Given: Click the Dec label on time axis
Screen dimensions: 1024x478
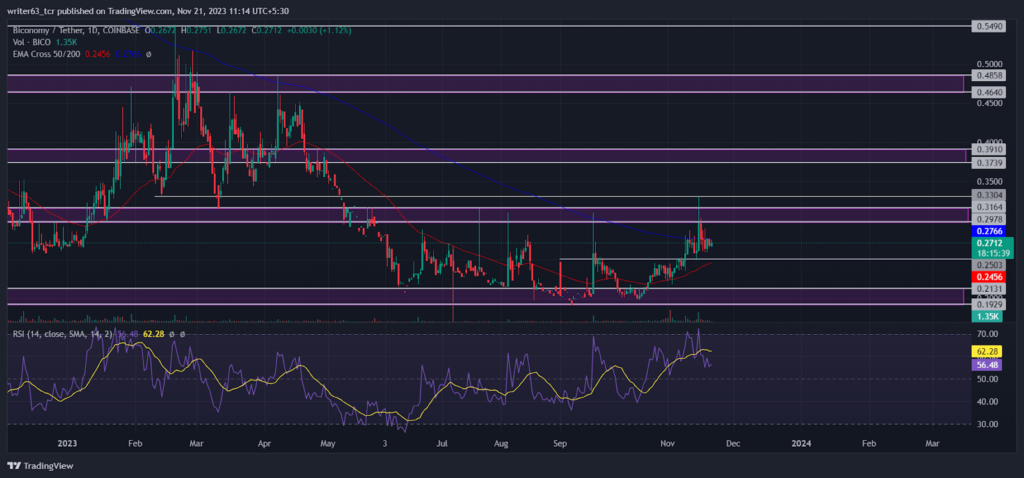Looking at the screenshot, I should (x=733, y=443).
